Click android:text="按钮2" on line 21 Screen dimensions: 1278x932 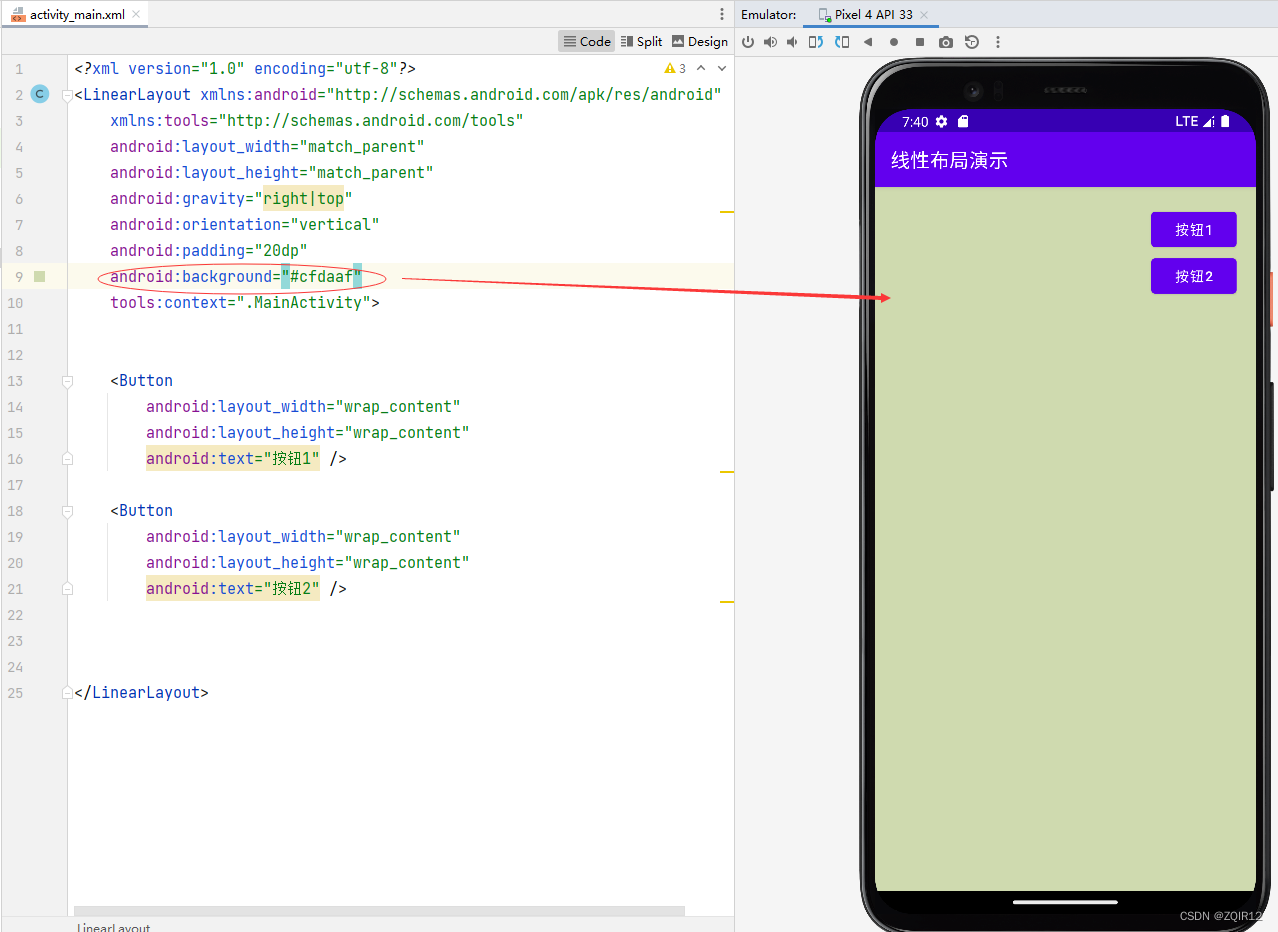click(x=233, y=588)
